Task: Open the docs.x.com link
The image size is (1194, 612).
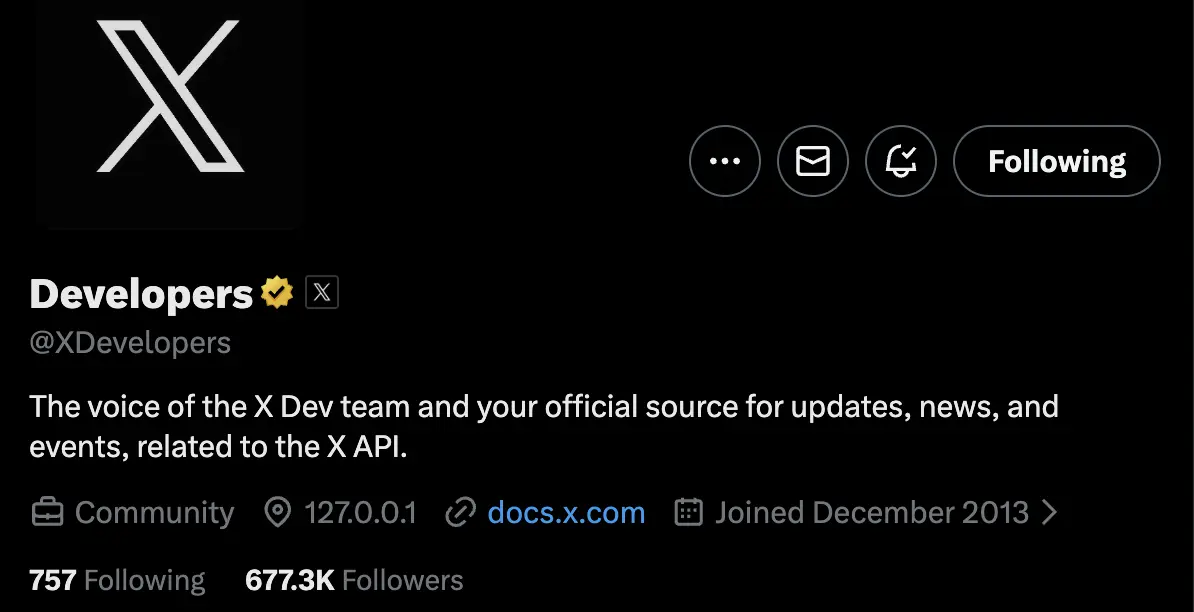Action: pos(566,513)
